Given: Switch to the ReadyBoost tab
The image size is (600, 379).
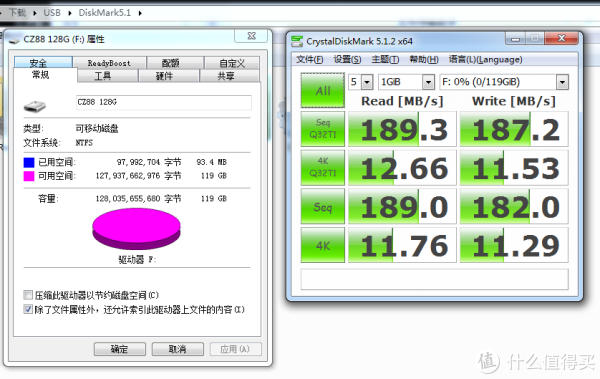Looking at the screenshot, I should coord(109,63).
